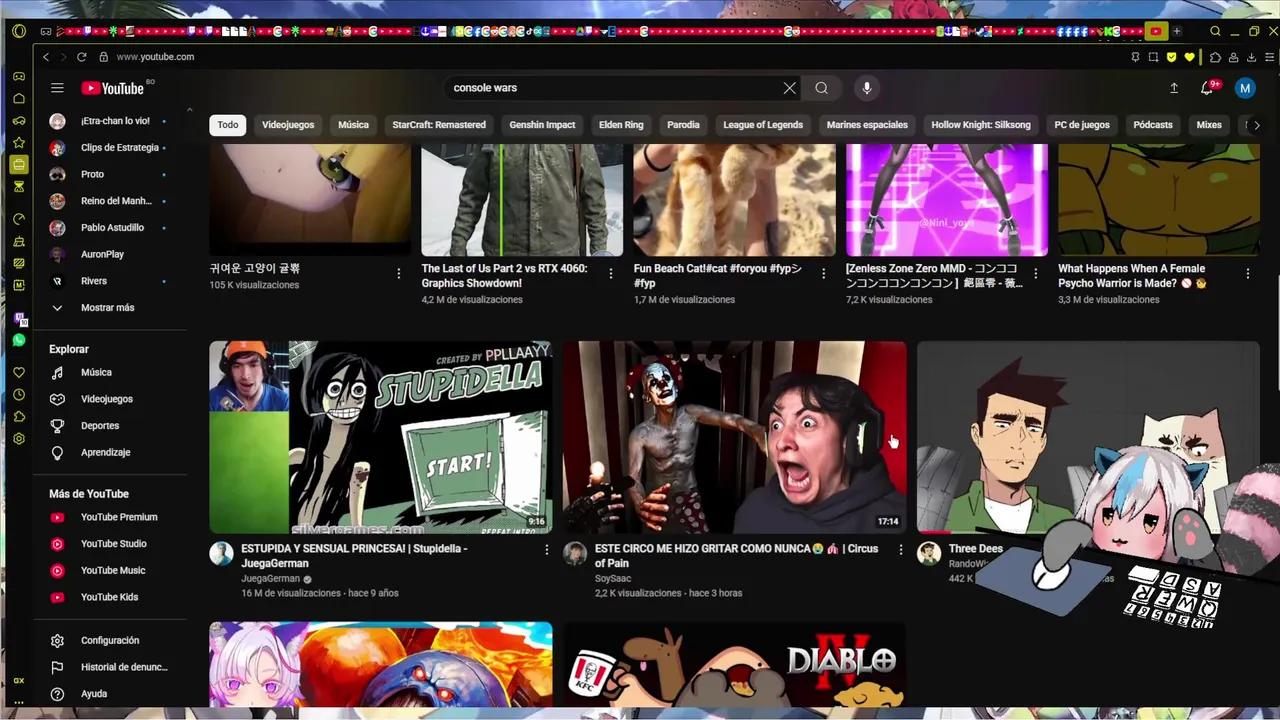1280x720 pixels.
Task: Open a new tab with the plus button
Action: [1177, 31]
